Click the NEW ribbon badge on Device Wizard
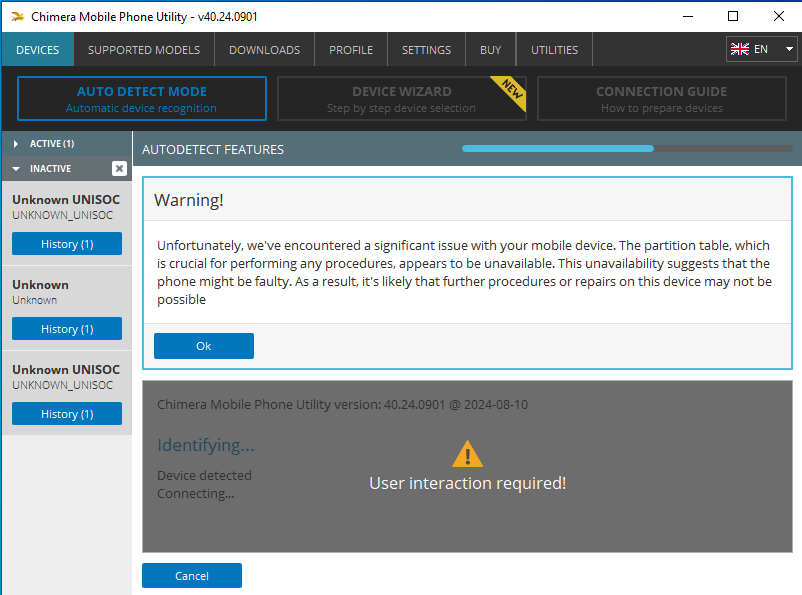This screenshot has height=595, width=802. pos(510,91)
